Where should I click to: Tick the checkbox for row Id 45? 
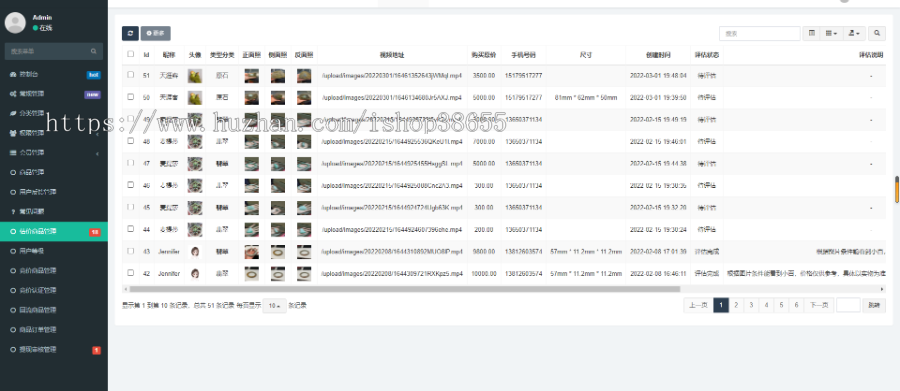click(x=130, y=207)
